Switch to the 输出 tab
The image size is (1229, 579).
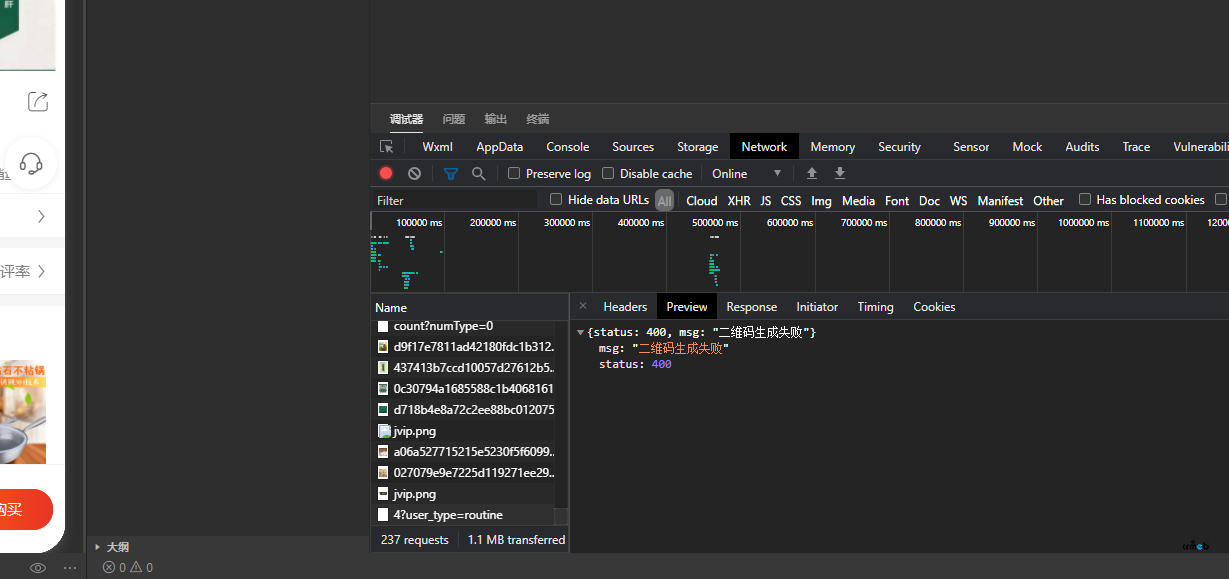[x=496, y=119]
